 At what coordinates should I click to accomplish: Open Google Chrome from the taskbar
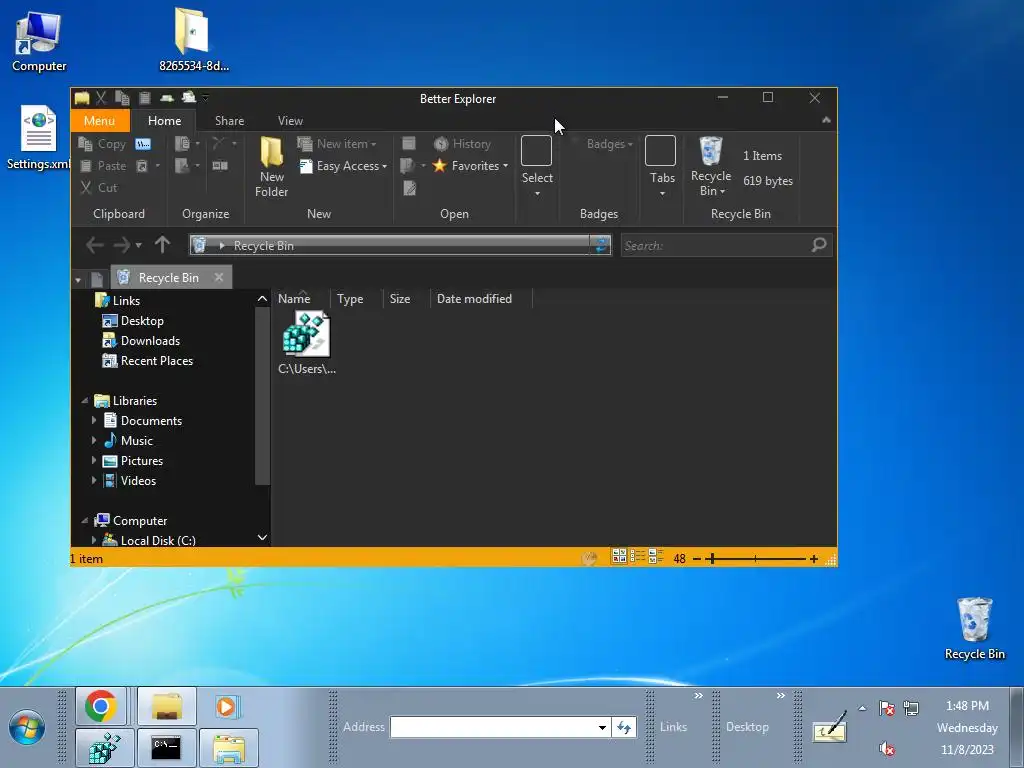[101, 706]
